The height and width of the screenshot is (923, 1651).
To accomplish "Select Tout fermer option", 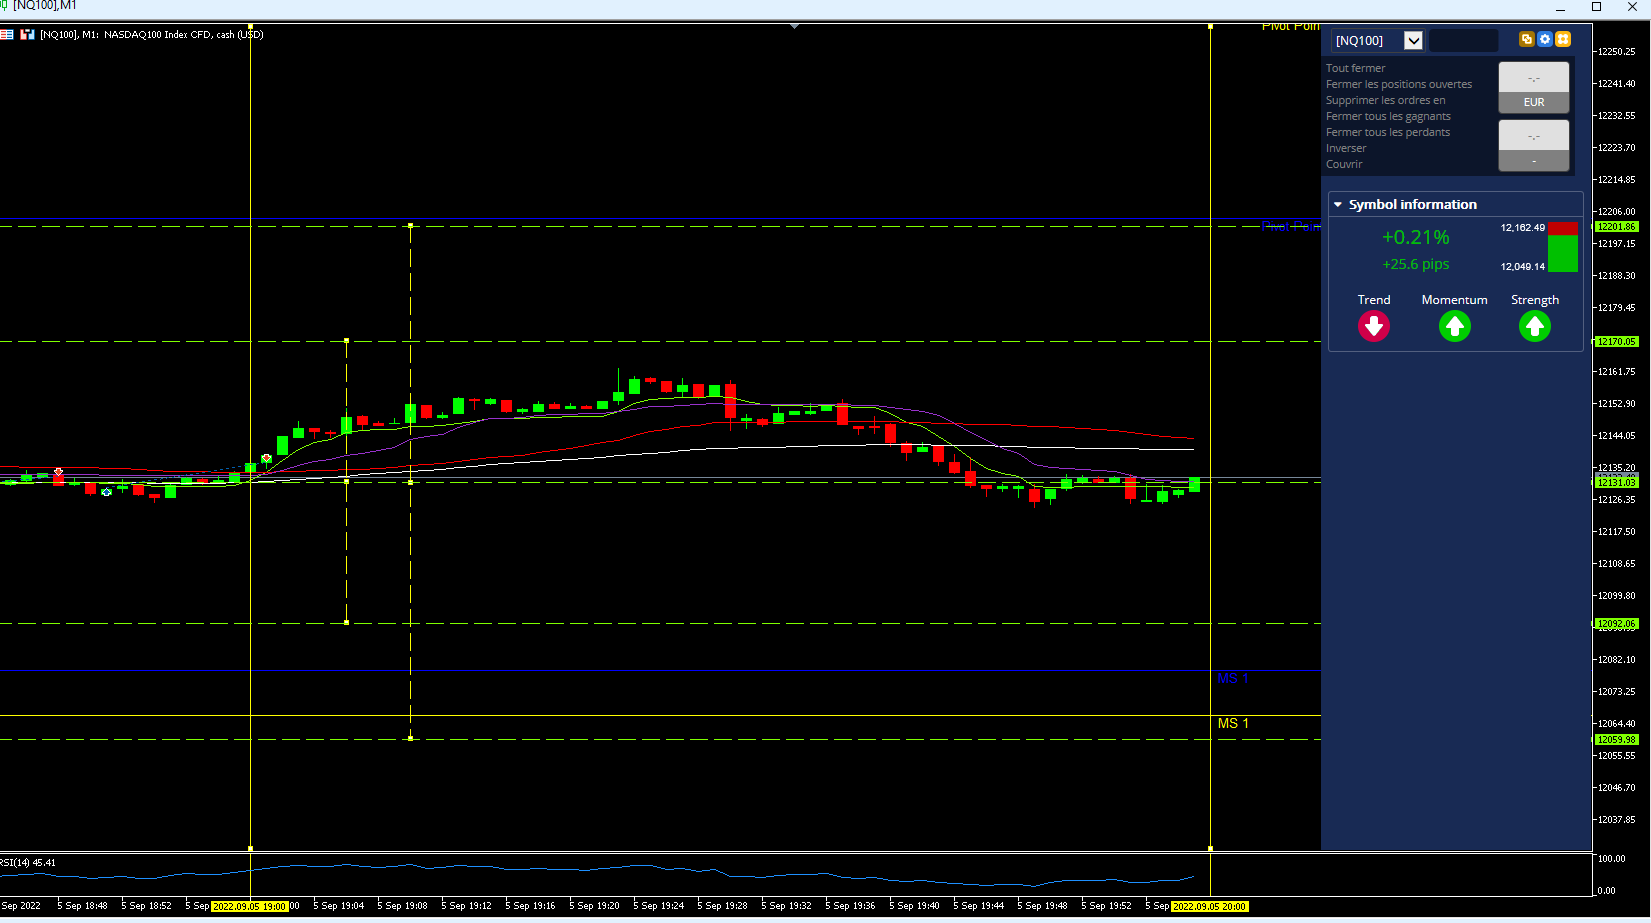I will tap(1356, 68).
